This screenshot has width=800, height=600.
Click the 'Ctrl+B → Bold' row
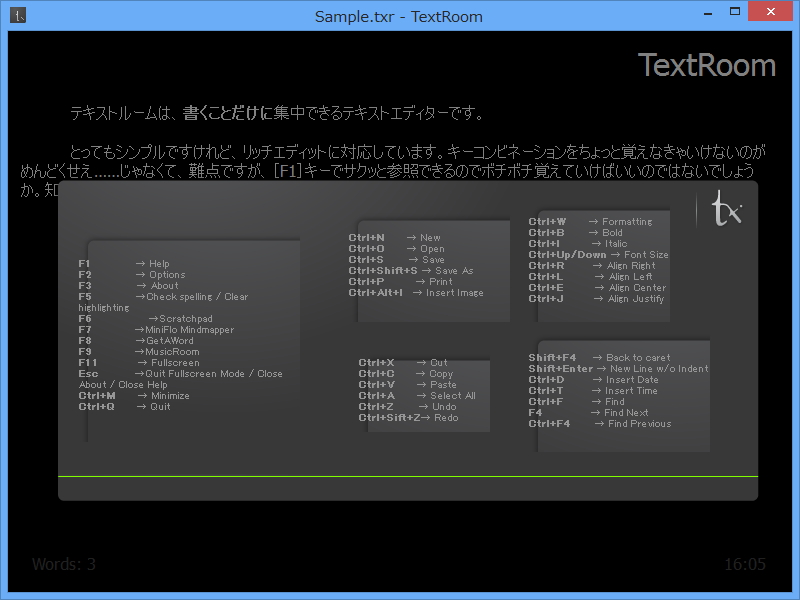pos(576,233)
